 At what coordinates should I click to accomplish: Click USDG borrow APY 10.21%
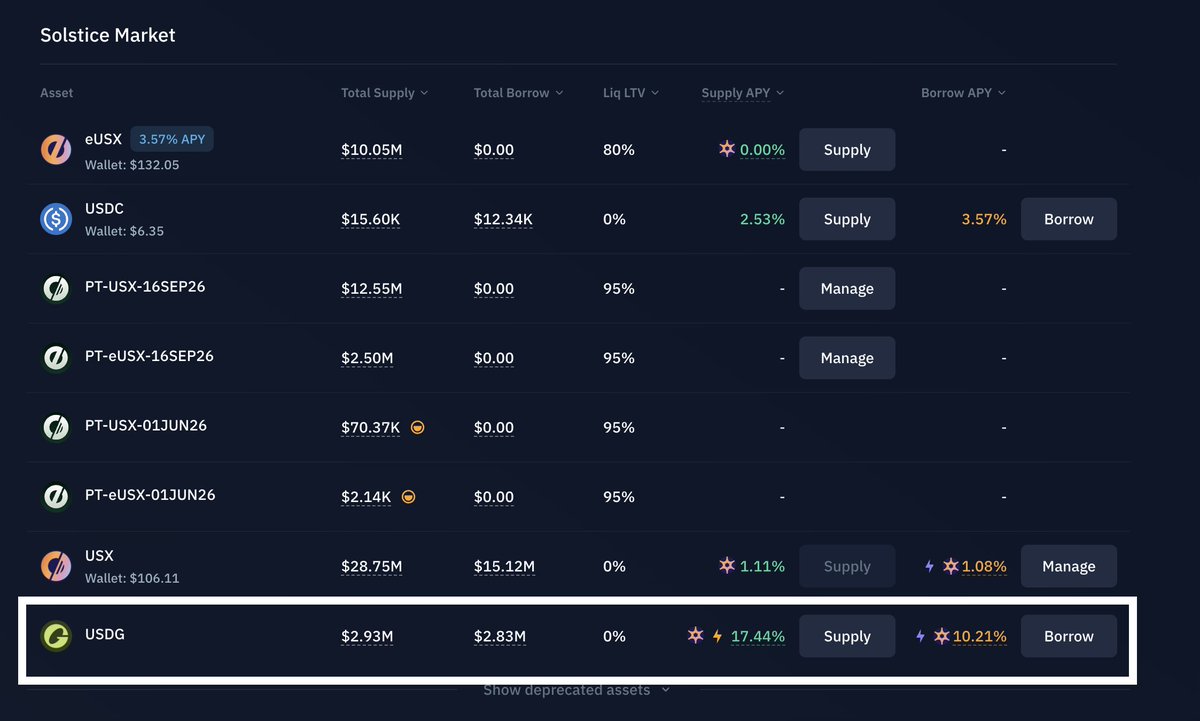point(980,636)
